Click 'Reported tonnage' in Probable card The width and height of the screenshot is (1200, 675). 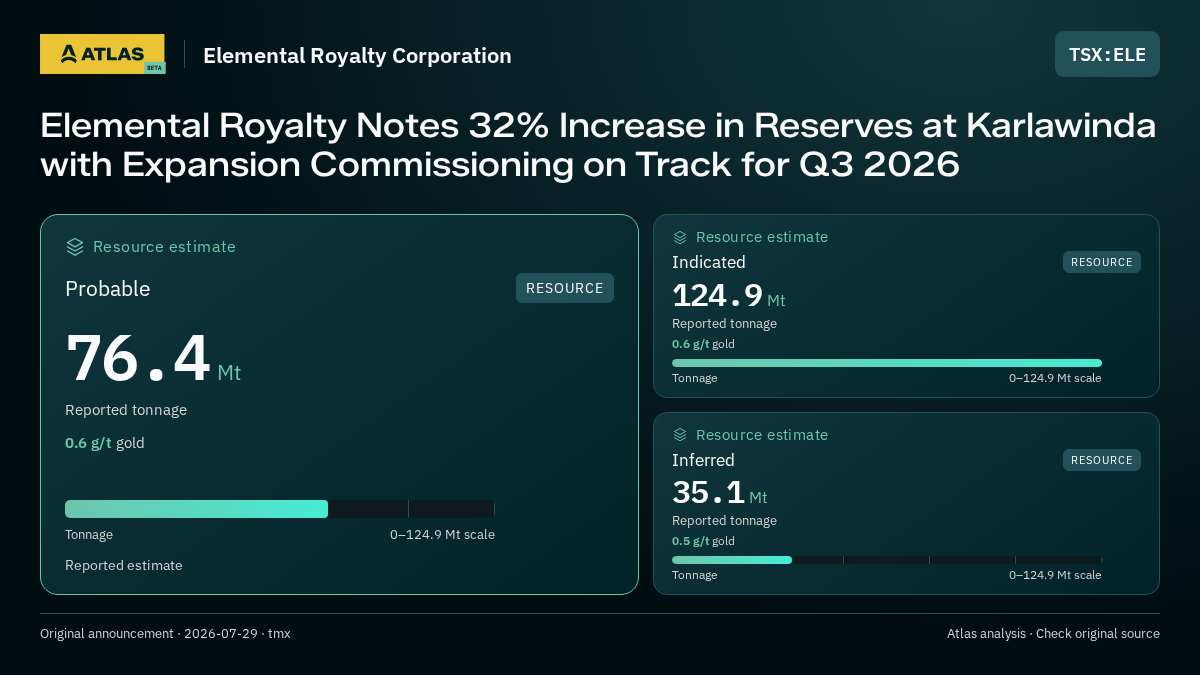126,410
